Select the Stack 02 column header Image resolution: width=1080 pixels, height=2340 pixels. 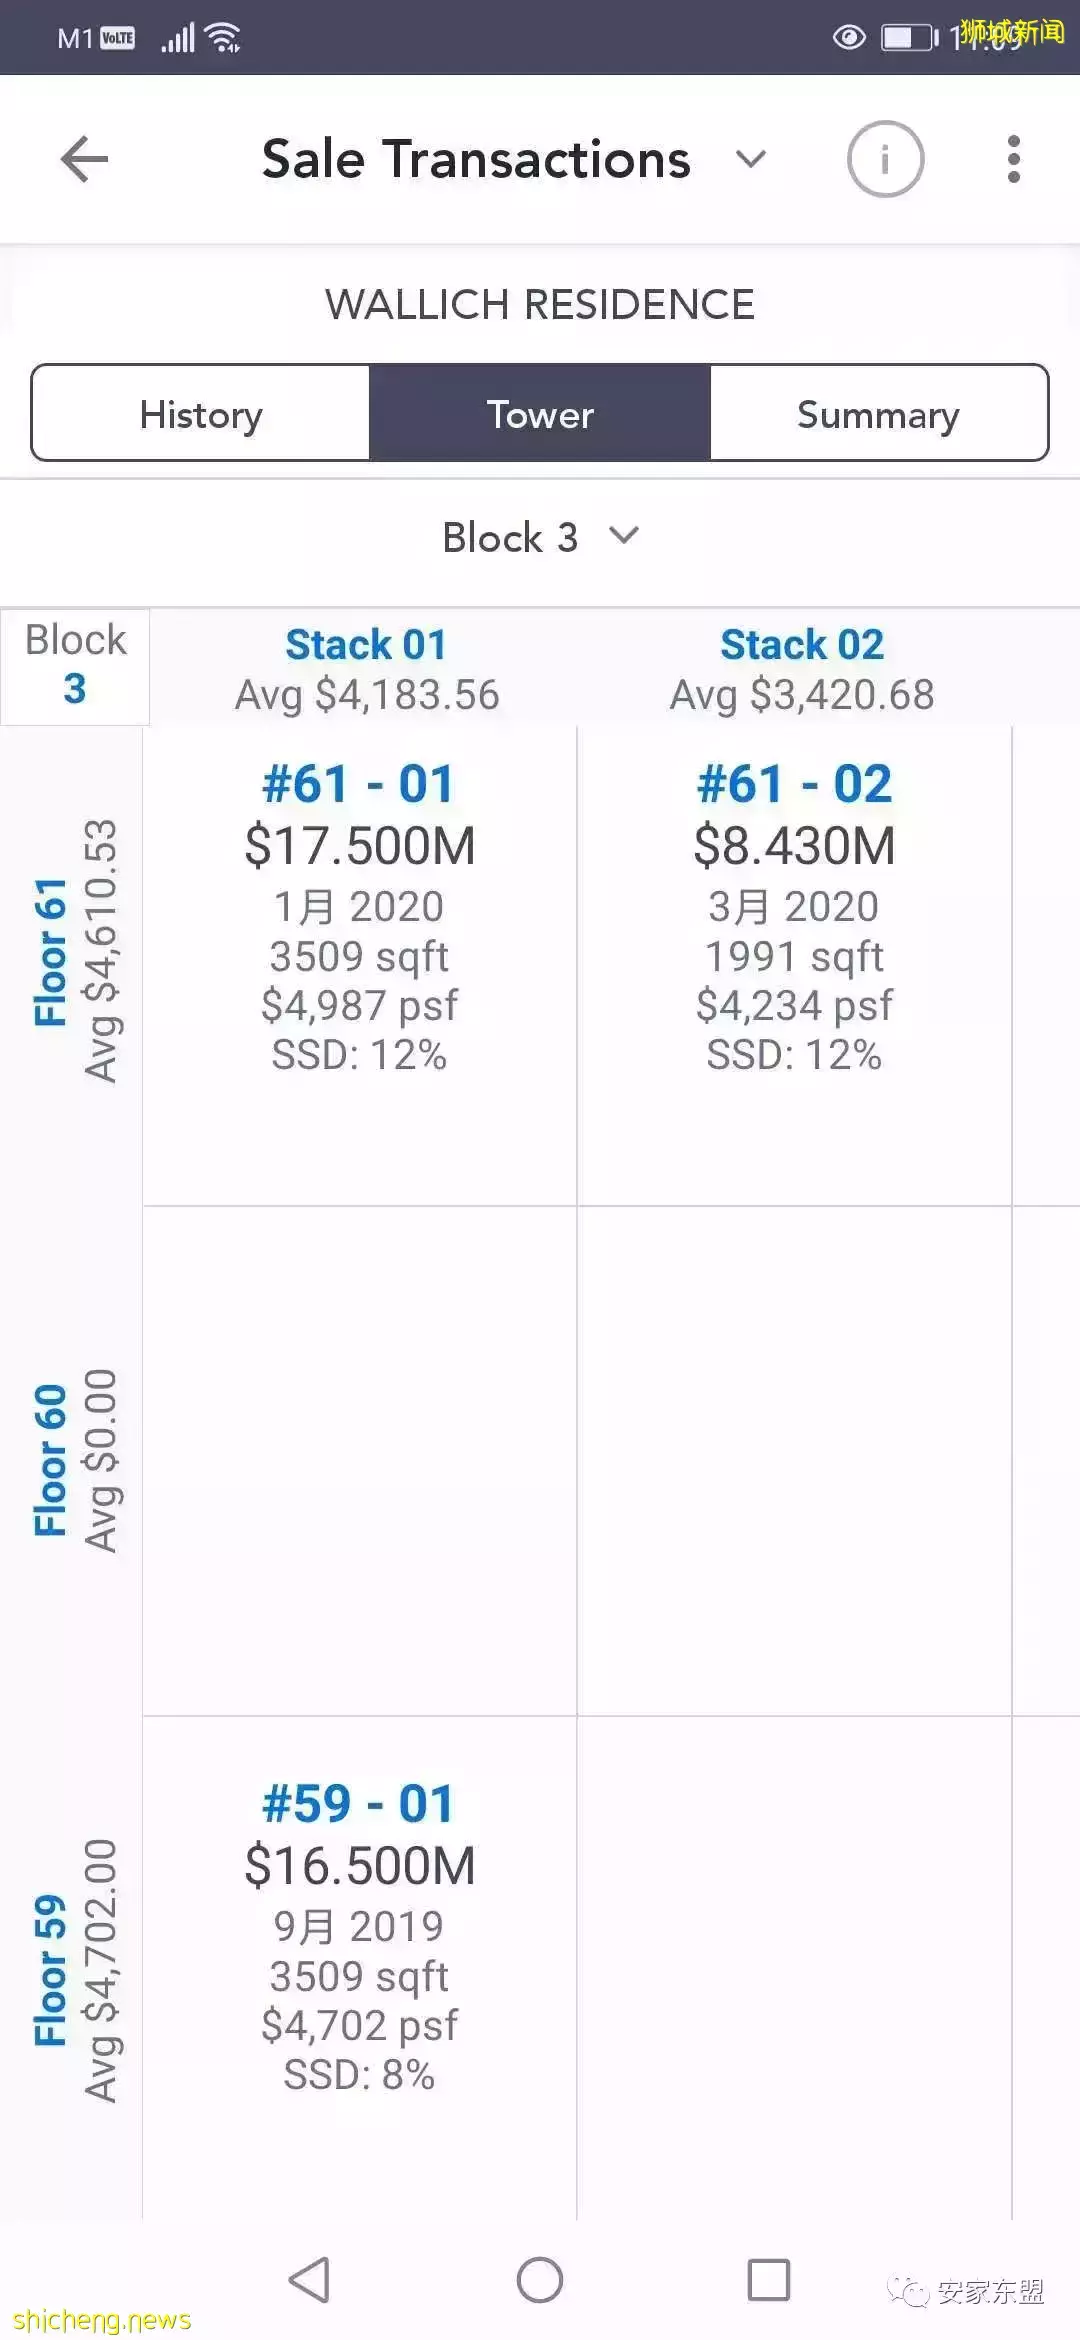(802, 668)
